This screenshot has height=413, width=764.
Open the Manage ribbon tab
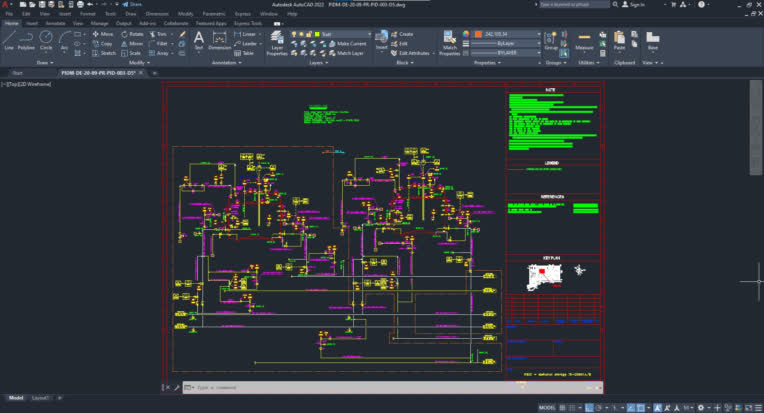(99, 23)
